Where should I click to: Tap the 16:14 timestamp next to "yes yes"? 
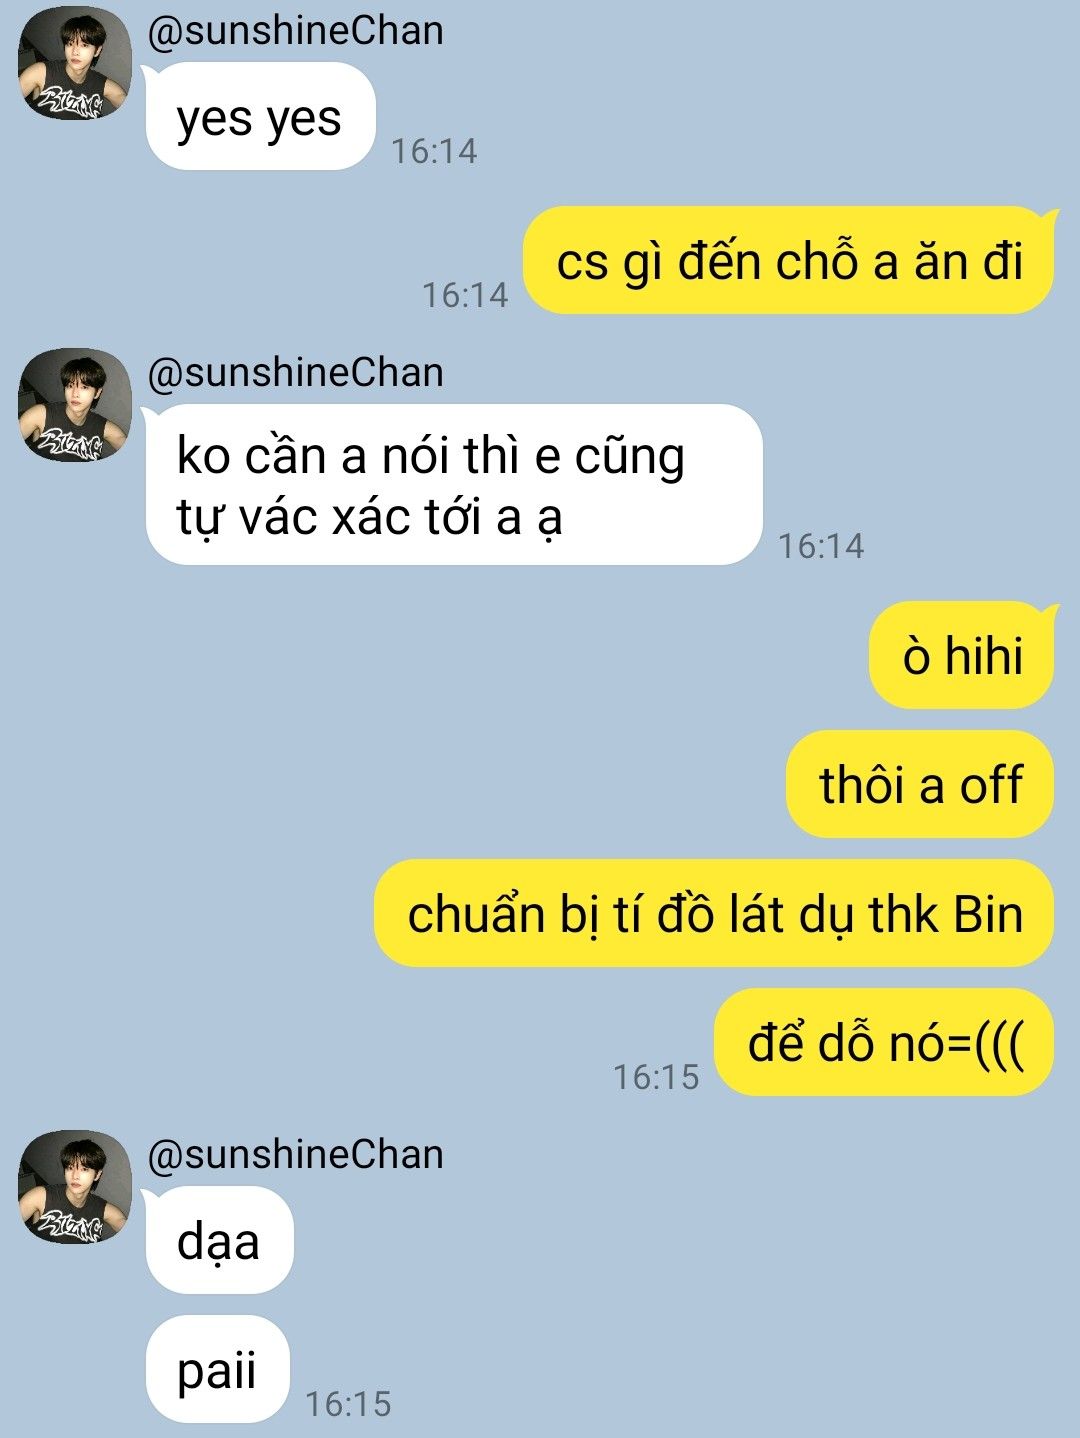[x=434, y=151]
